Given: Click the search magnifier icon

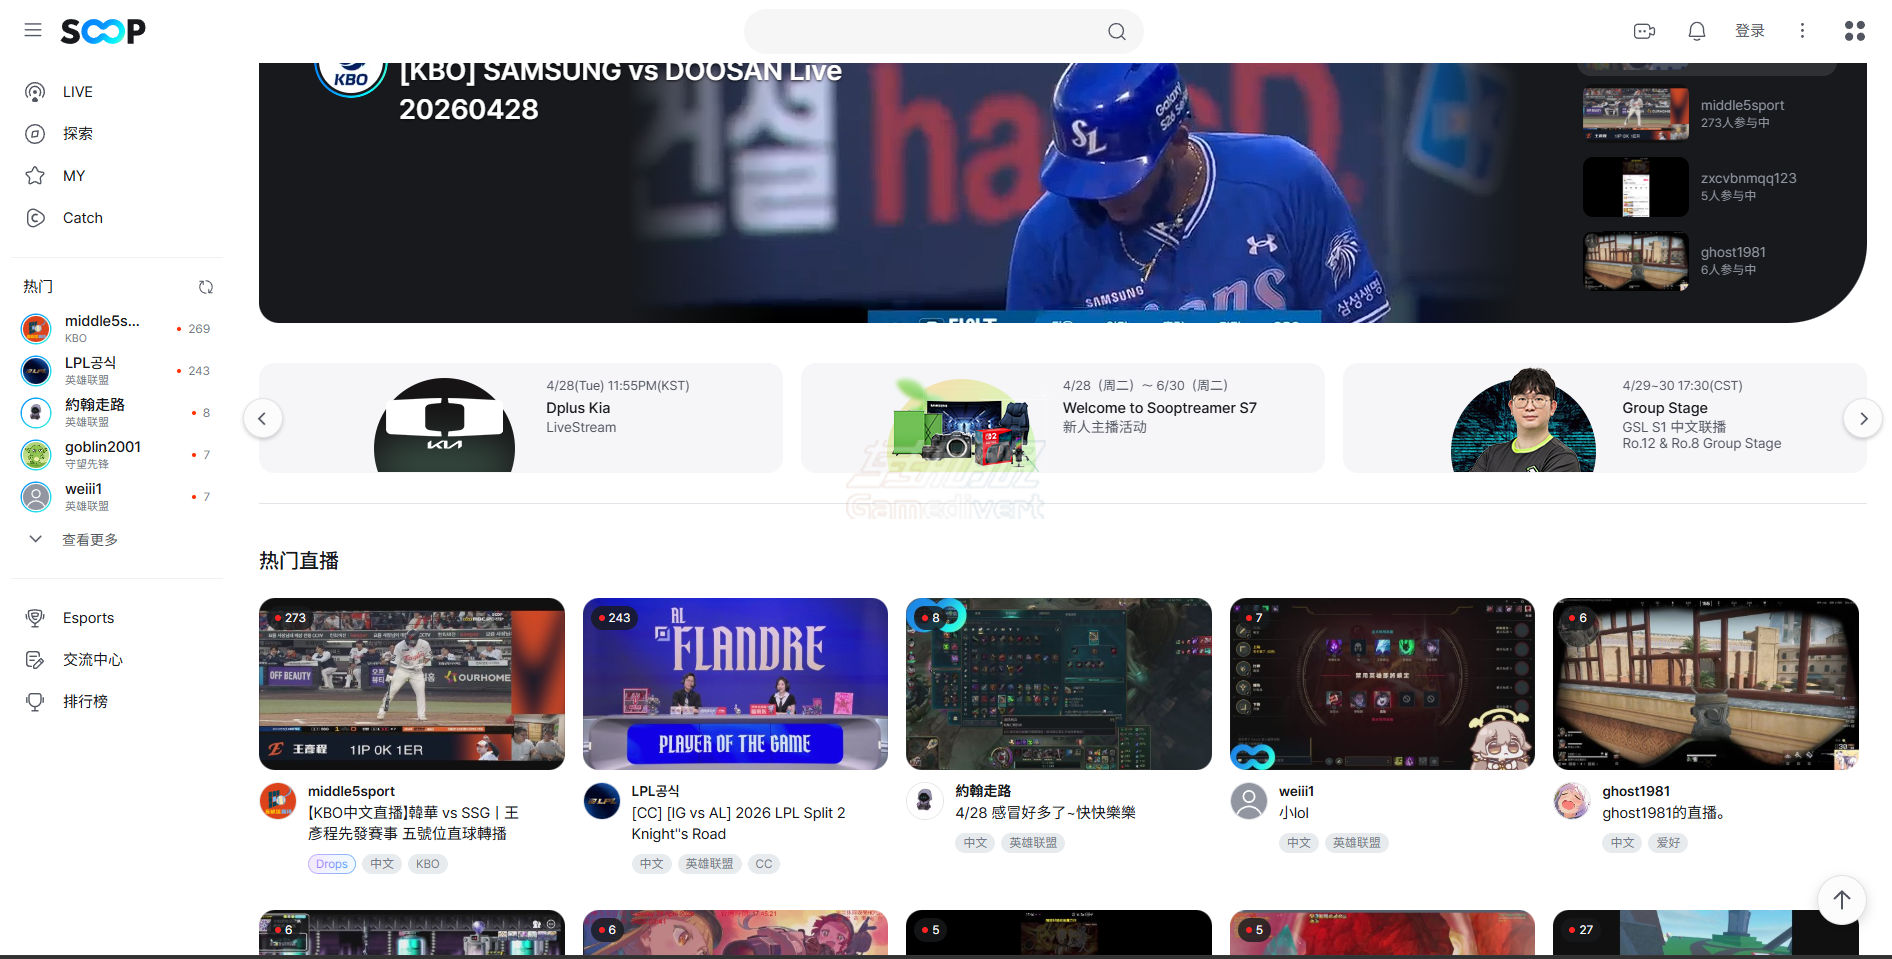Looking at the screenshot, I should click(x=1116, y=32).
